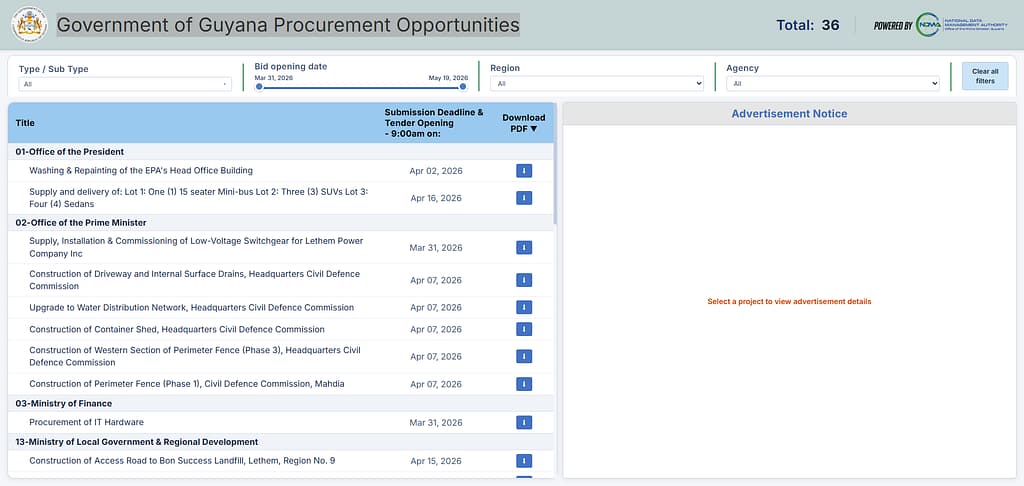Open the Type / Sub Type dropdown
Screen dimensions: 1024x486
click(x=125, y=84)
